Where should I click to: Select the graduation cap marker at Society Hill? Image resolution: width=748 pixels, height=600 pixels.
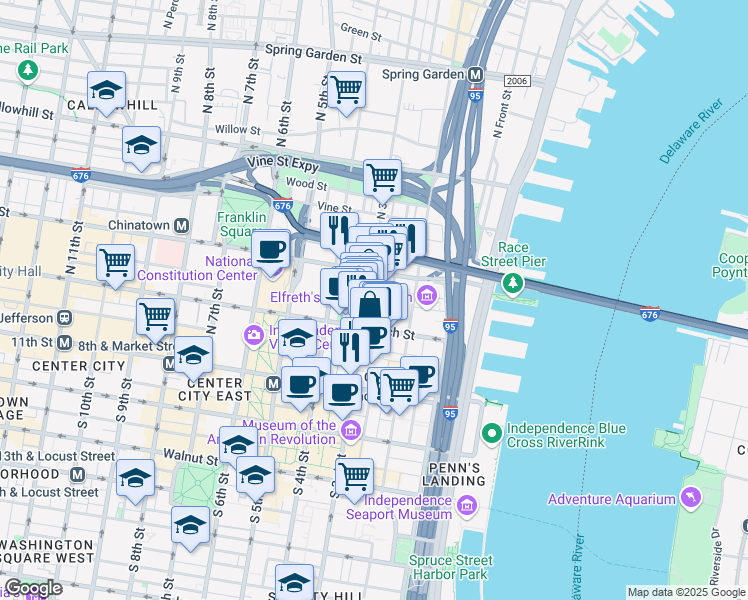coord(294,582)
